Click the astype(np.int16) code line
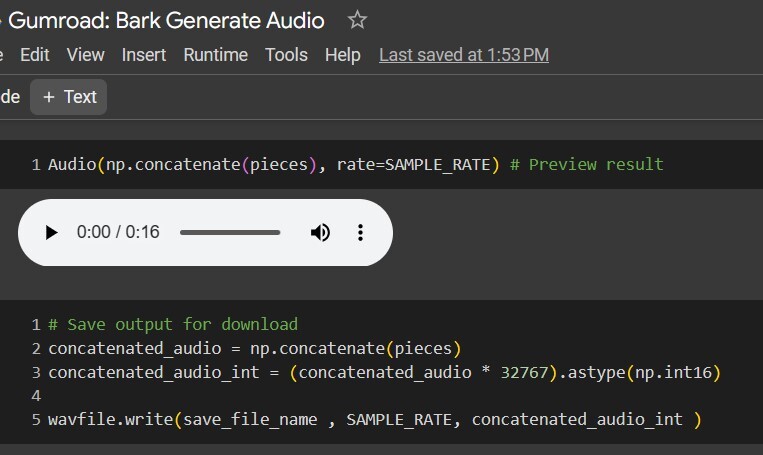 coord(384,372)
